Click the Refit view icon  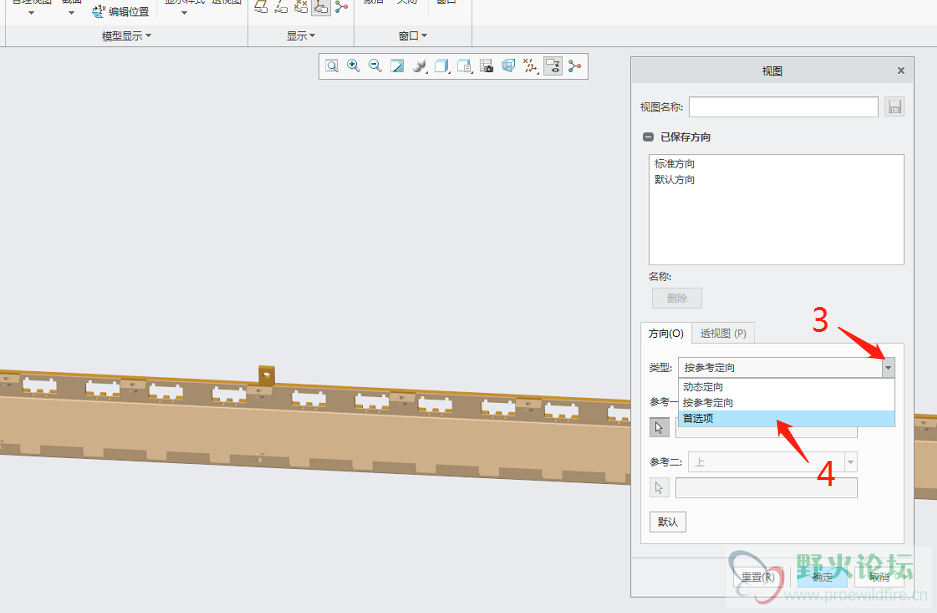[x=332, y=66]
